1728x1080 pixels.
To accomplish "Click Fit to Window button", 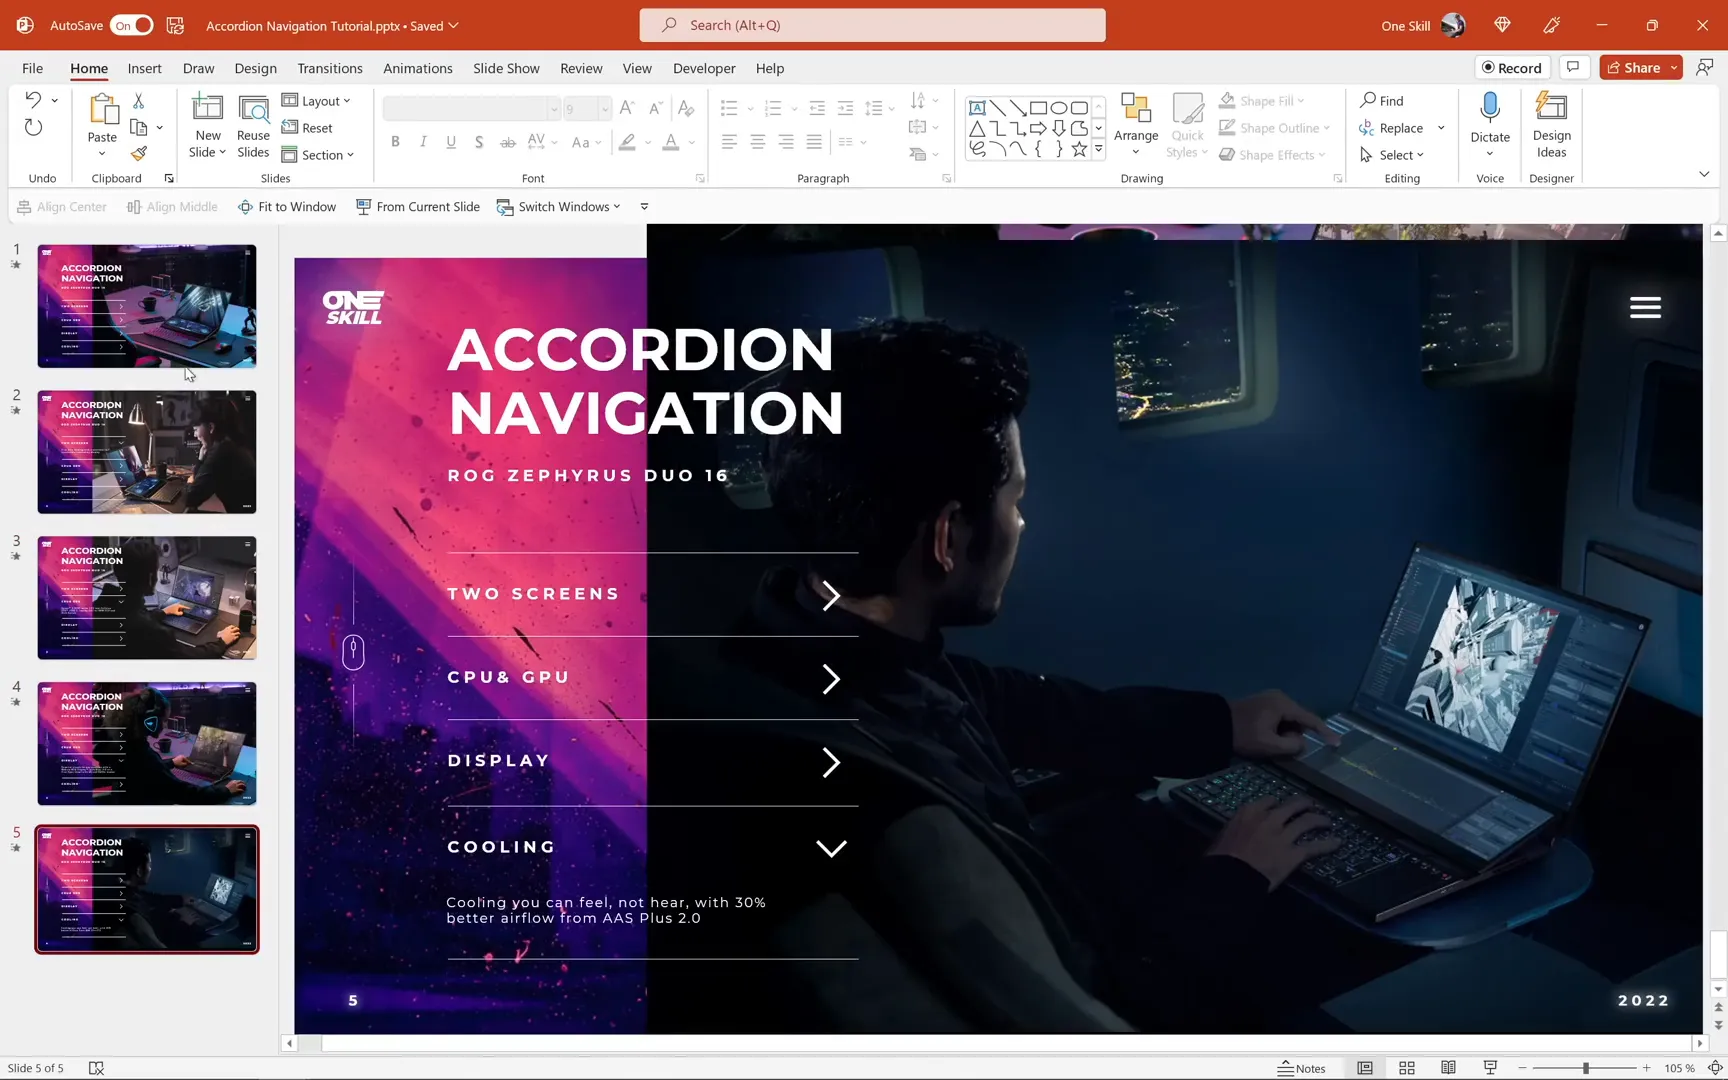I will (287, 207).
